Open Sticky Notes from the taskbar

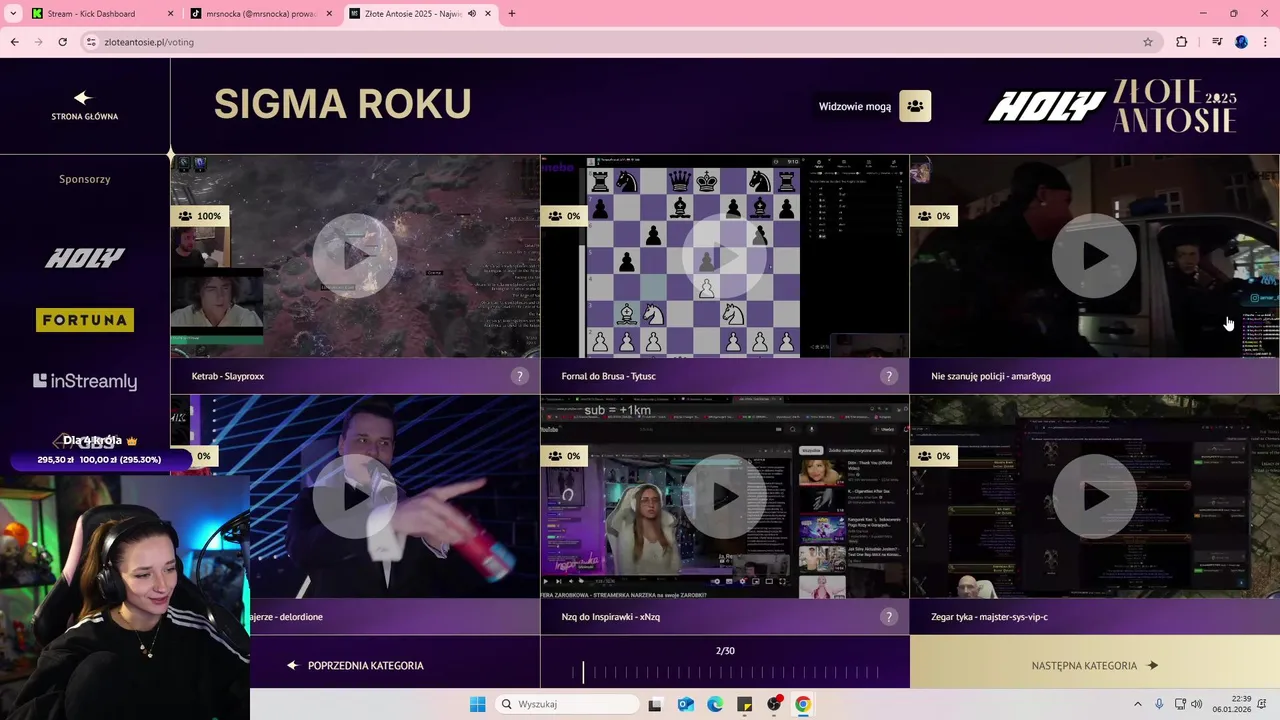(744, 704)
